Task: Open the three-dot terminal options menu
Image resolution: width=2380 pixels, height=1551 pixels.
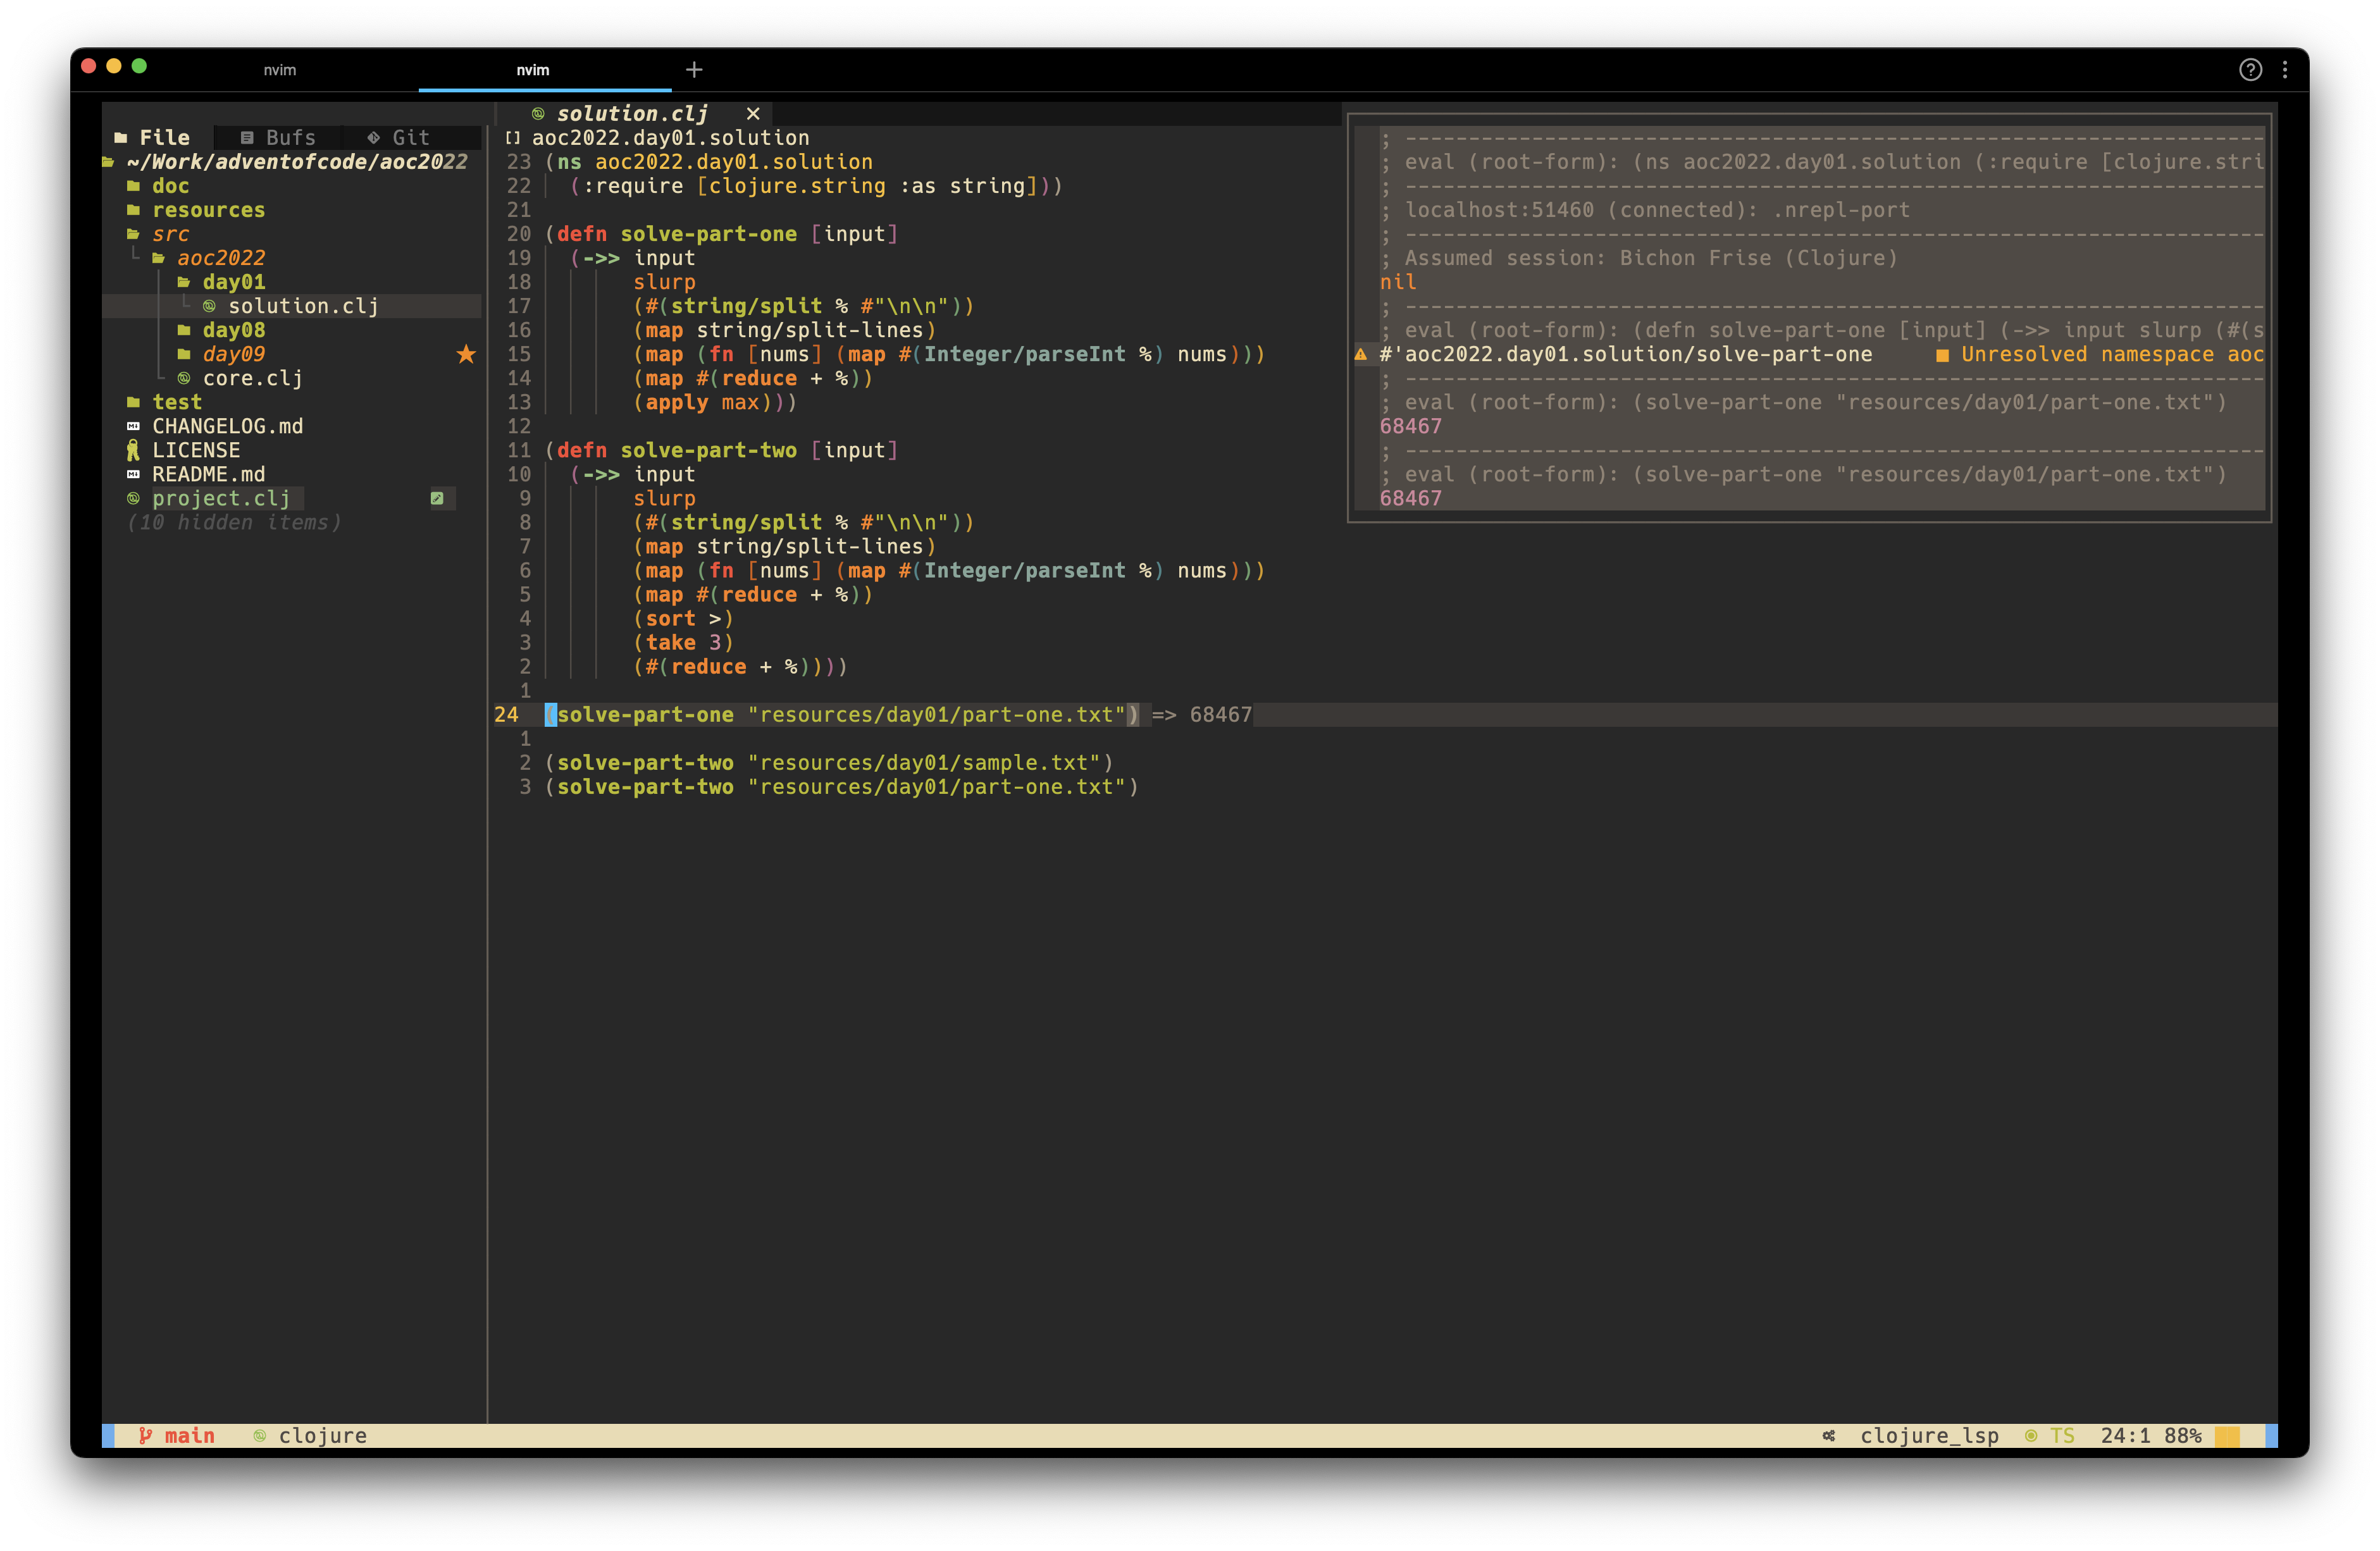Action: coord(2285,69)
